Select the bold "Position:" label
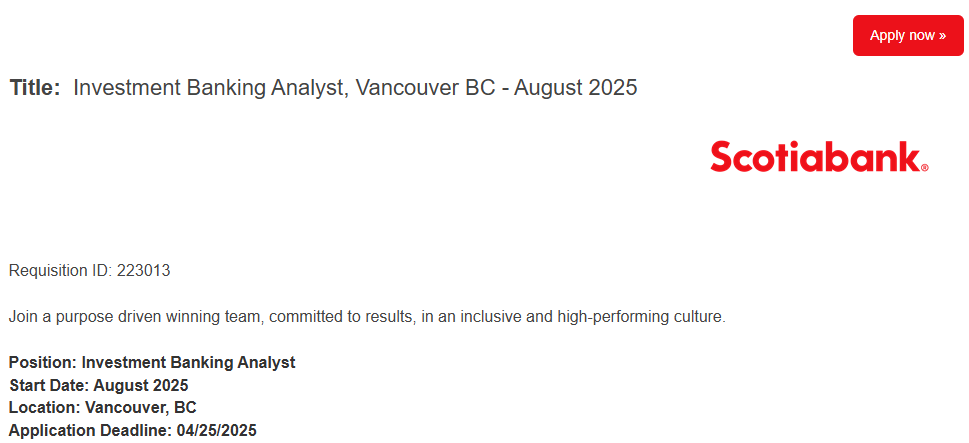Screen dimensions: 969x443 pyautogui.click(x=43, y=363)
